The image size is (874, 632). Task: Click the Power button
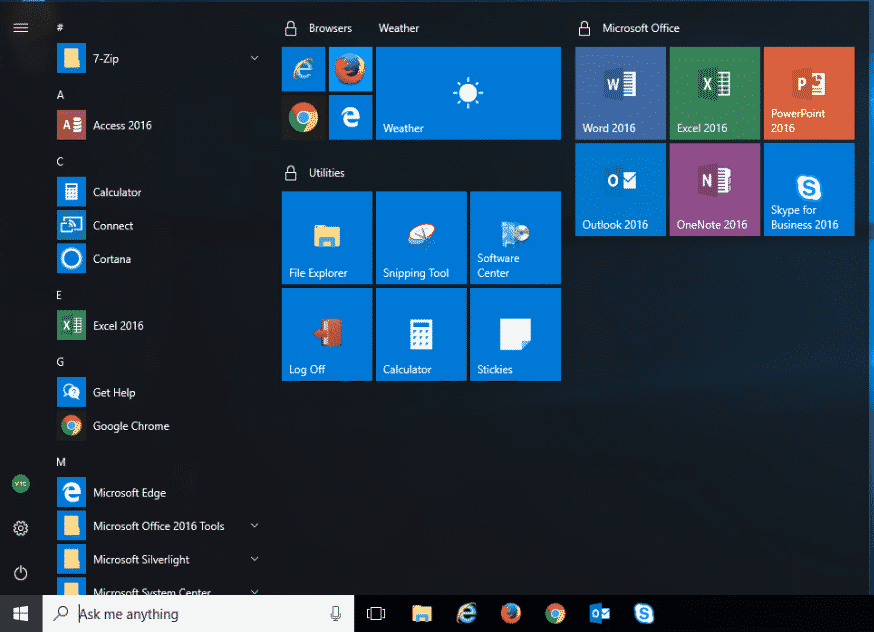click(x=21, y=573)
